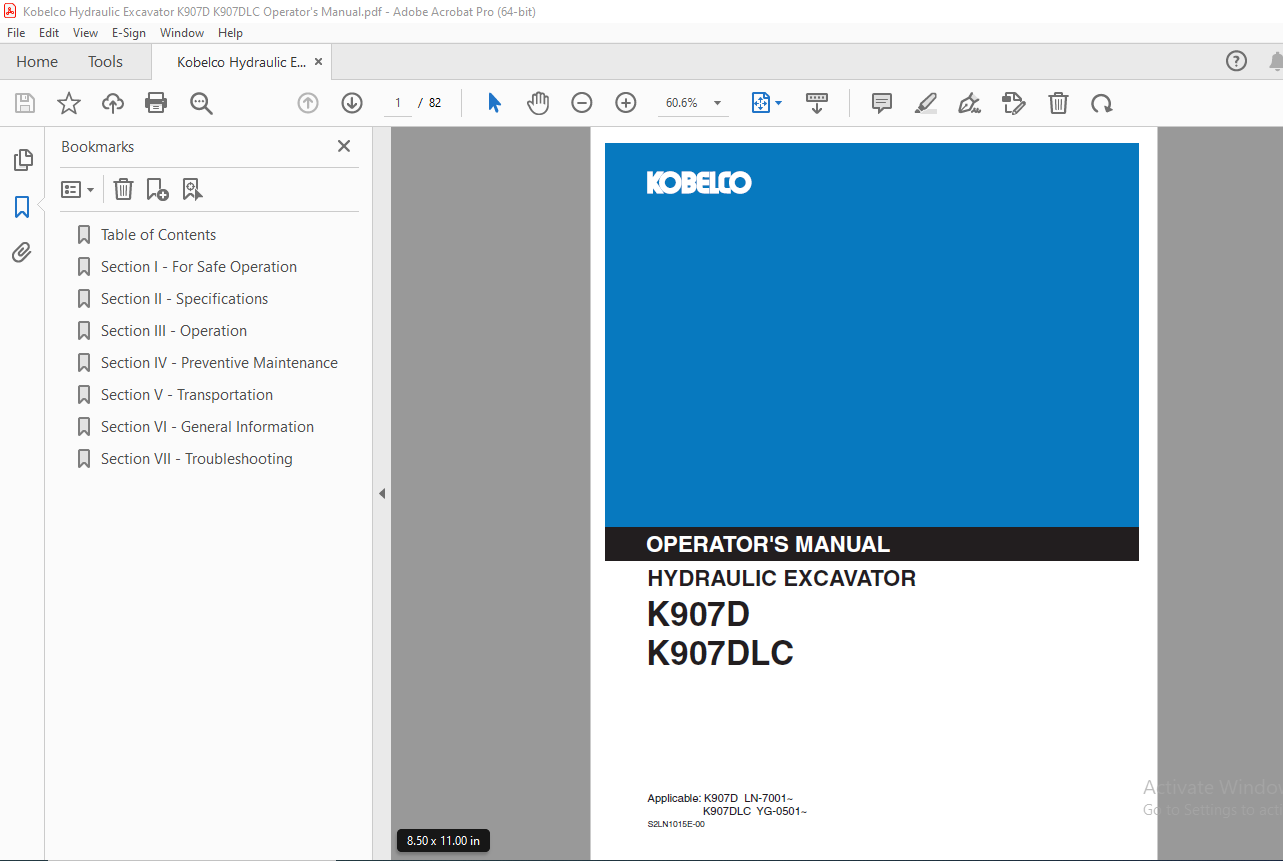Click the S2LN1015E-00 document code
Screen dimensions: 1283x861
(x=676, y=825)
